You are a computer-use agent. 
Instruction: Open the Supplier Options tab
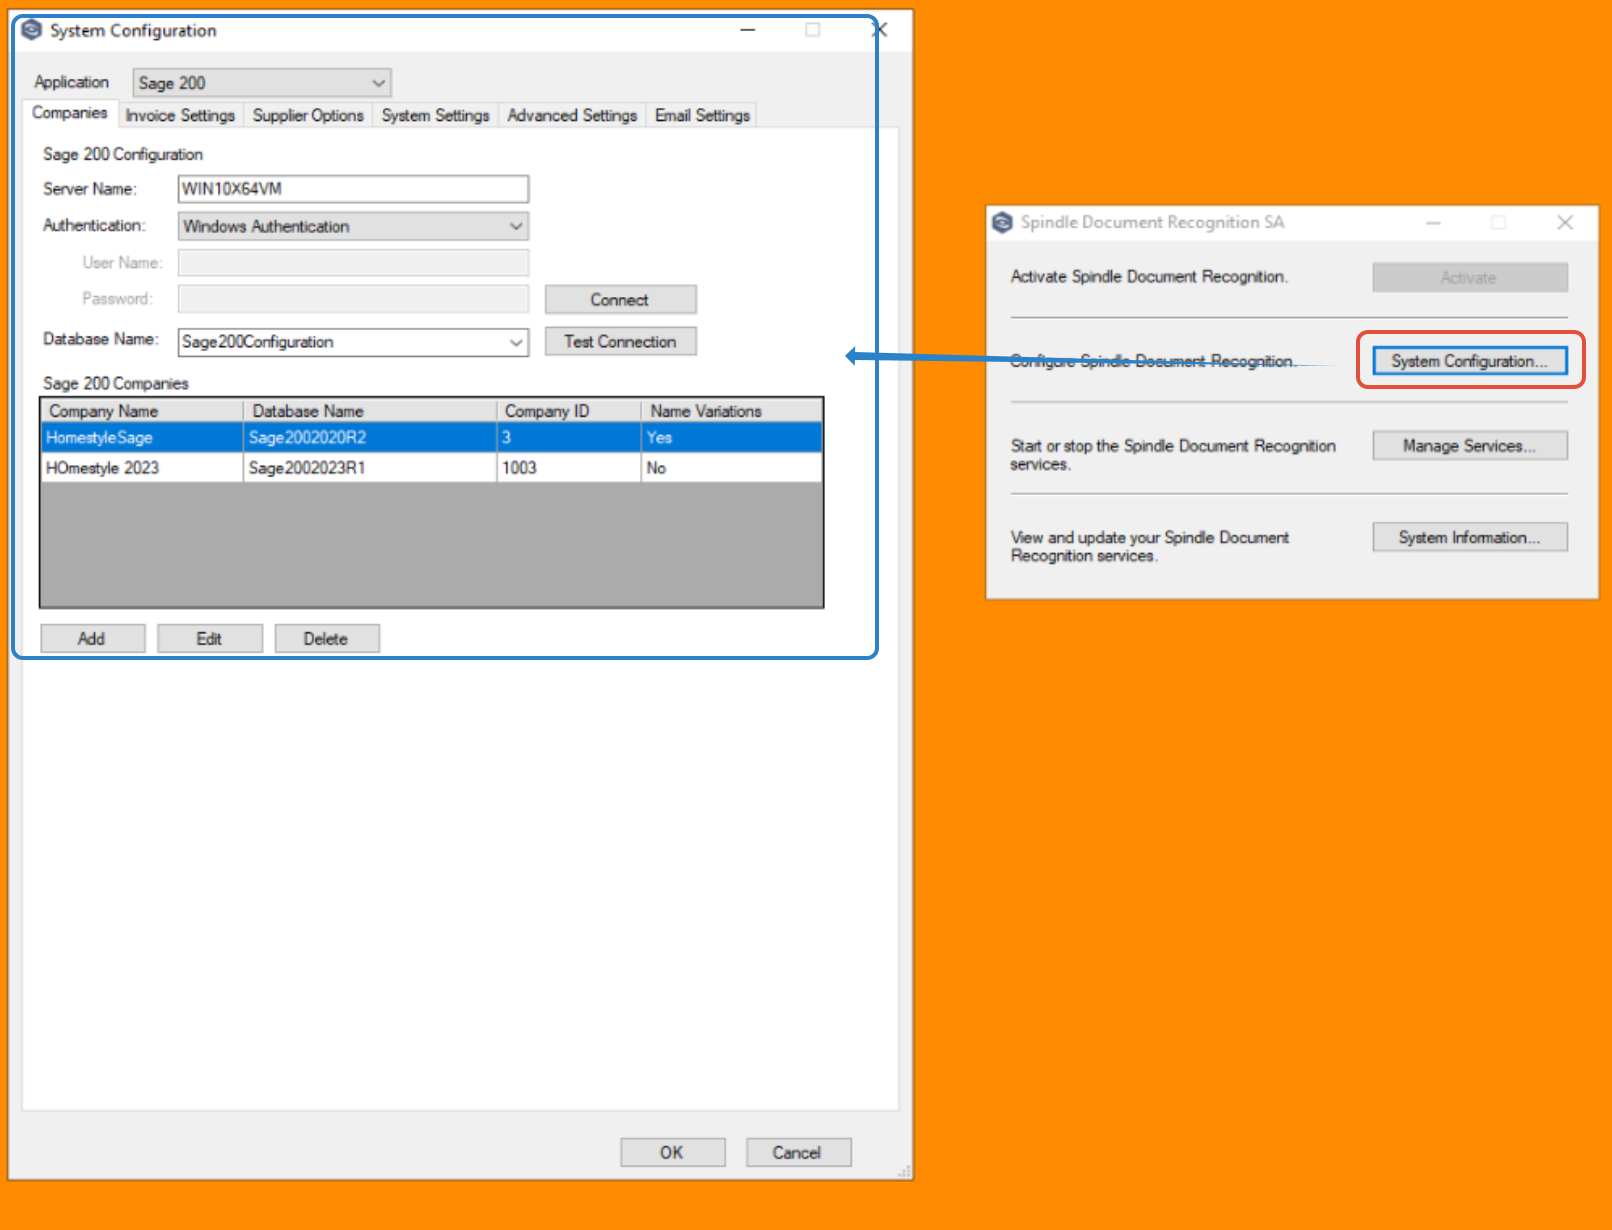click(308, 116)
